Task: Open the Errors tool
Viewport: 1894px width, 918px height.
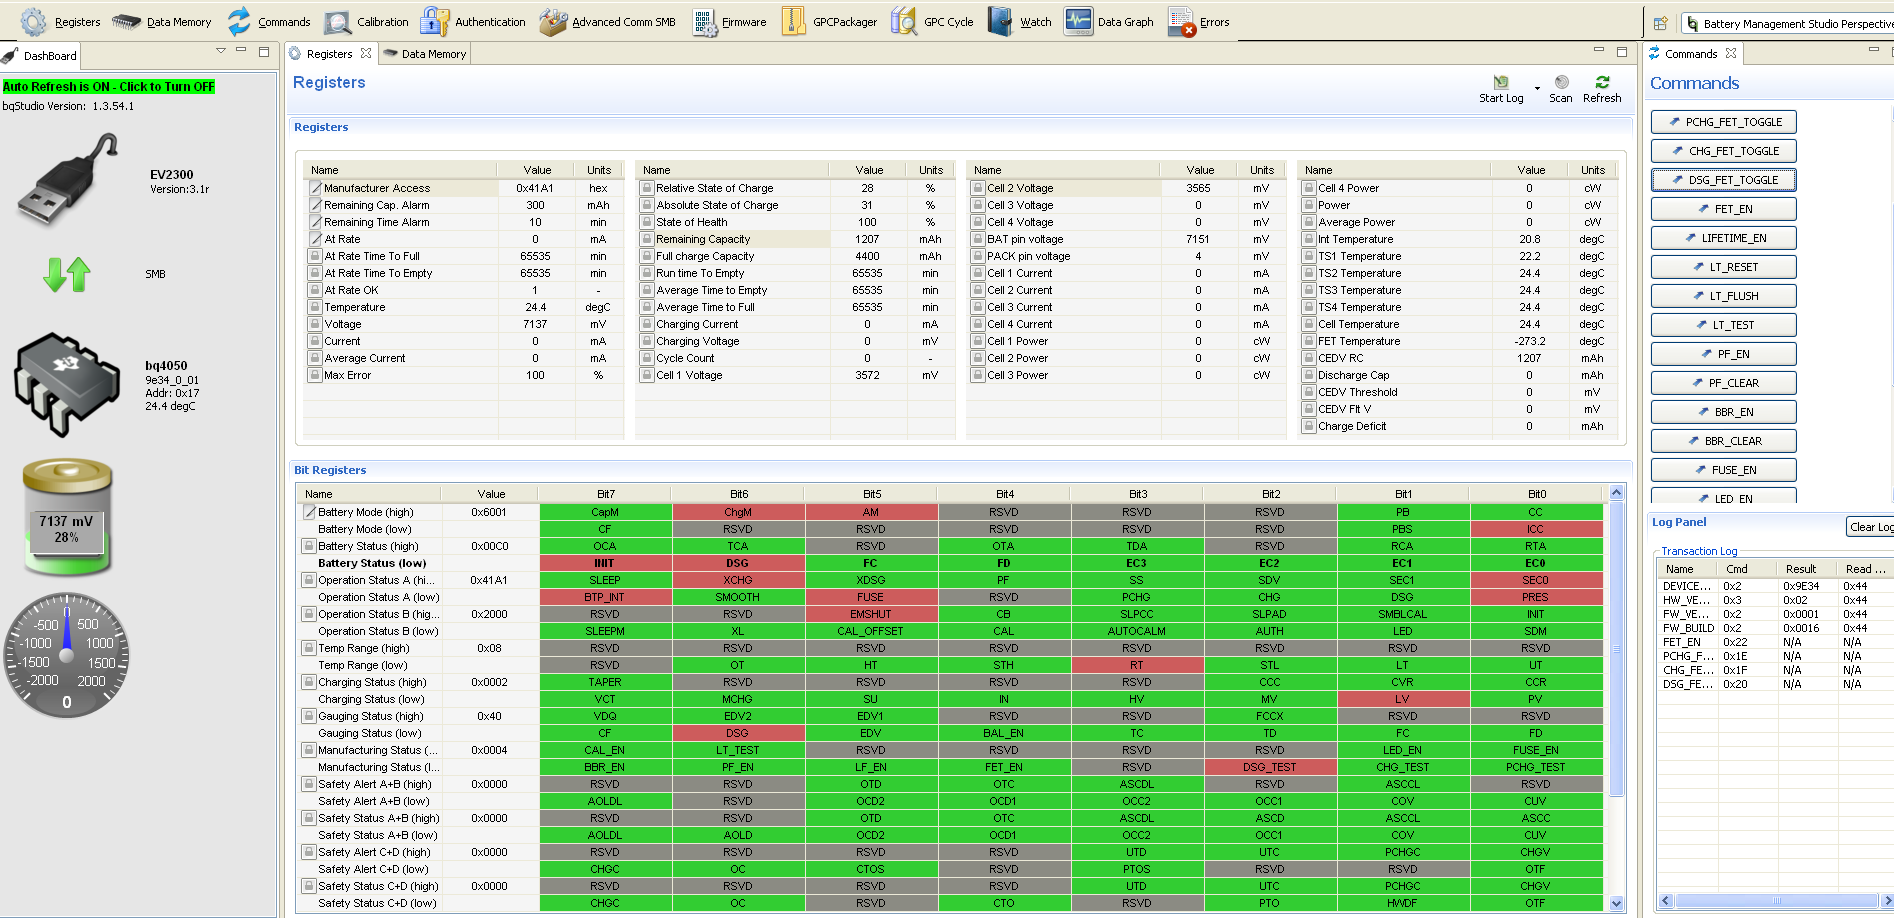Action: (1198, 21)
